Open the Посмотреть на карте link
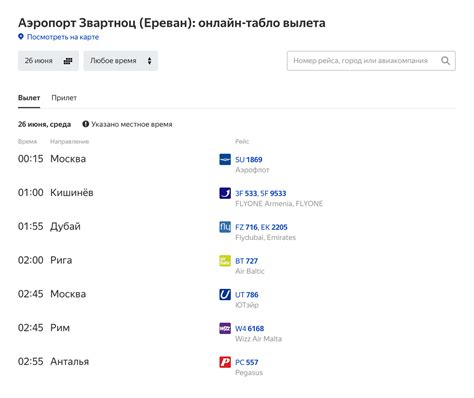 [63, 37]
